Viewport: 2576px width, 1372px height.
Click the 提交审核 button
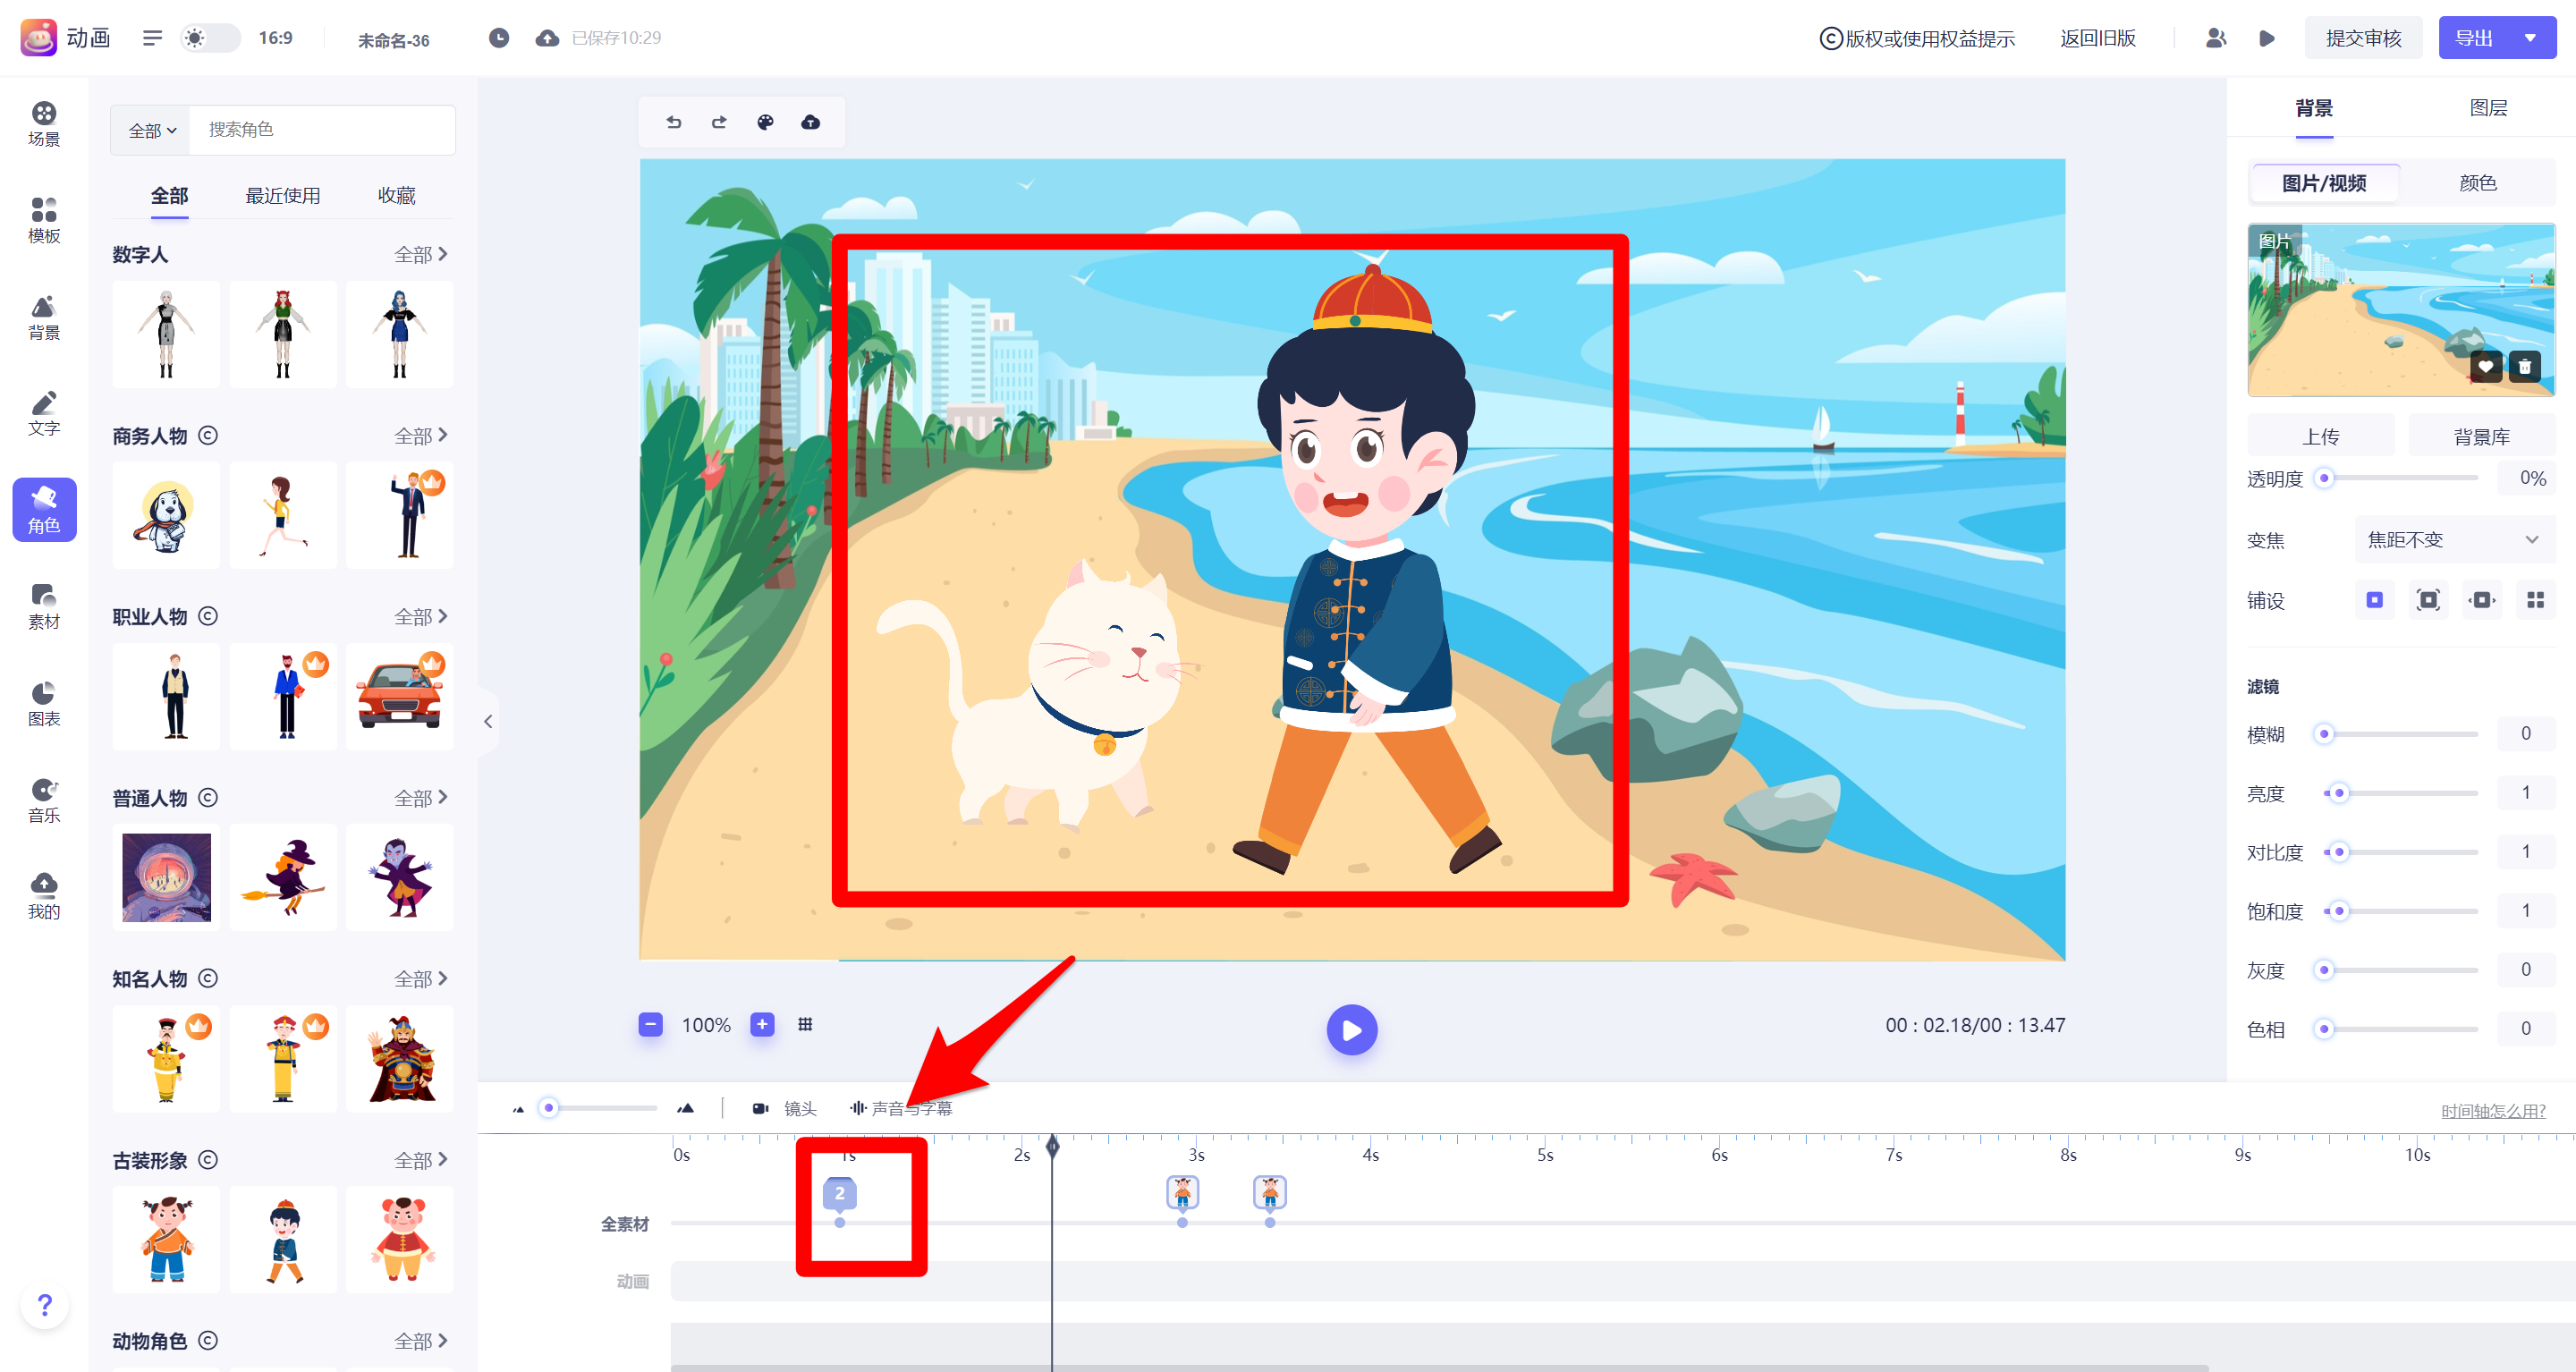click(x=2363, y=38)
